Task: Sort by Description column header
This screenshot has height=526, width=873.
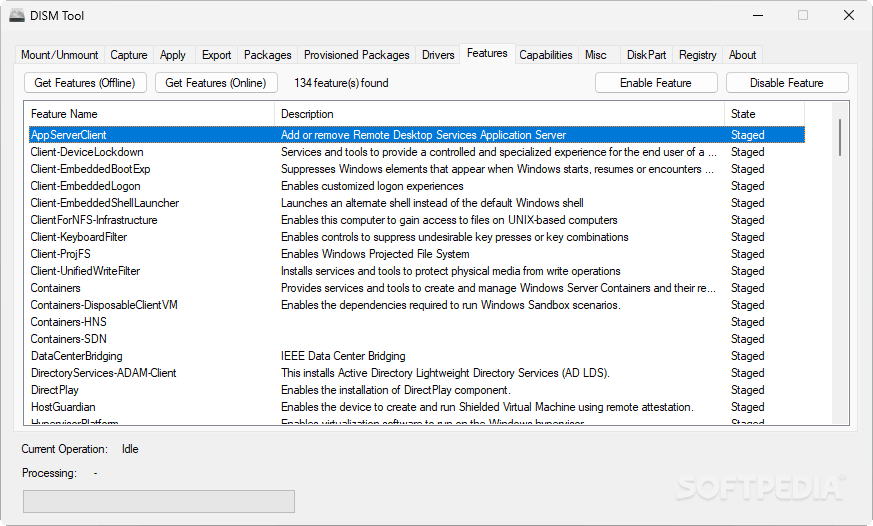Action: click(x=499, y=114)
